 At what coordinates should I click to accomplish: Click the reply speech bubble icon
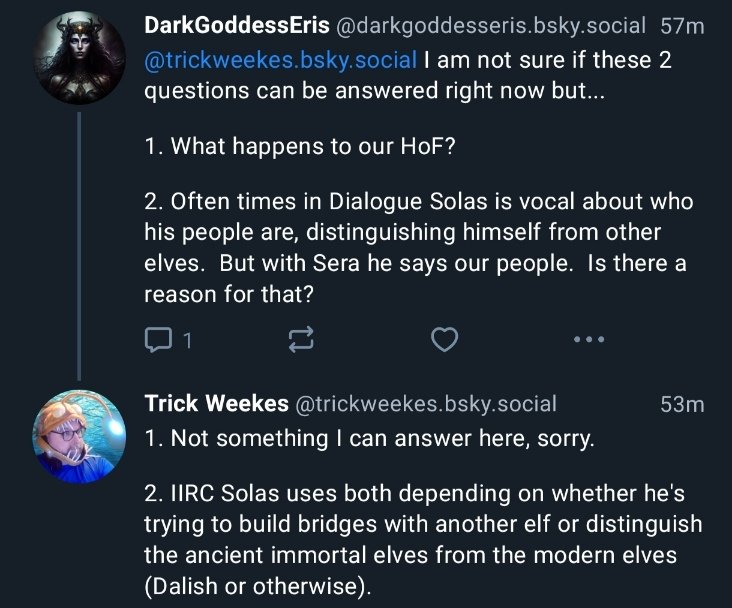[x=158, y=340]
